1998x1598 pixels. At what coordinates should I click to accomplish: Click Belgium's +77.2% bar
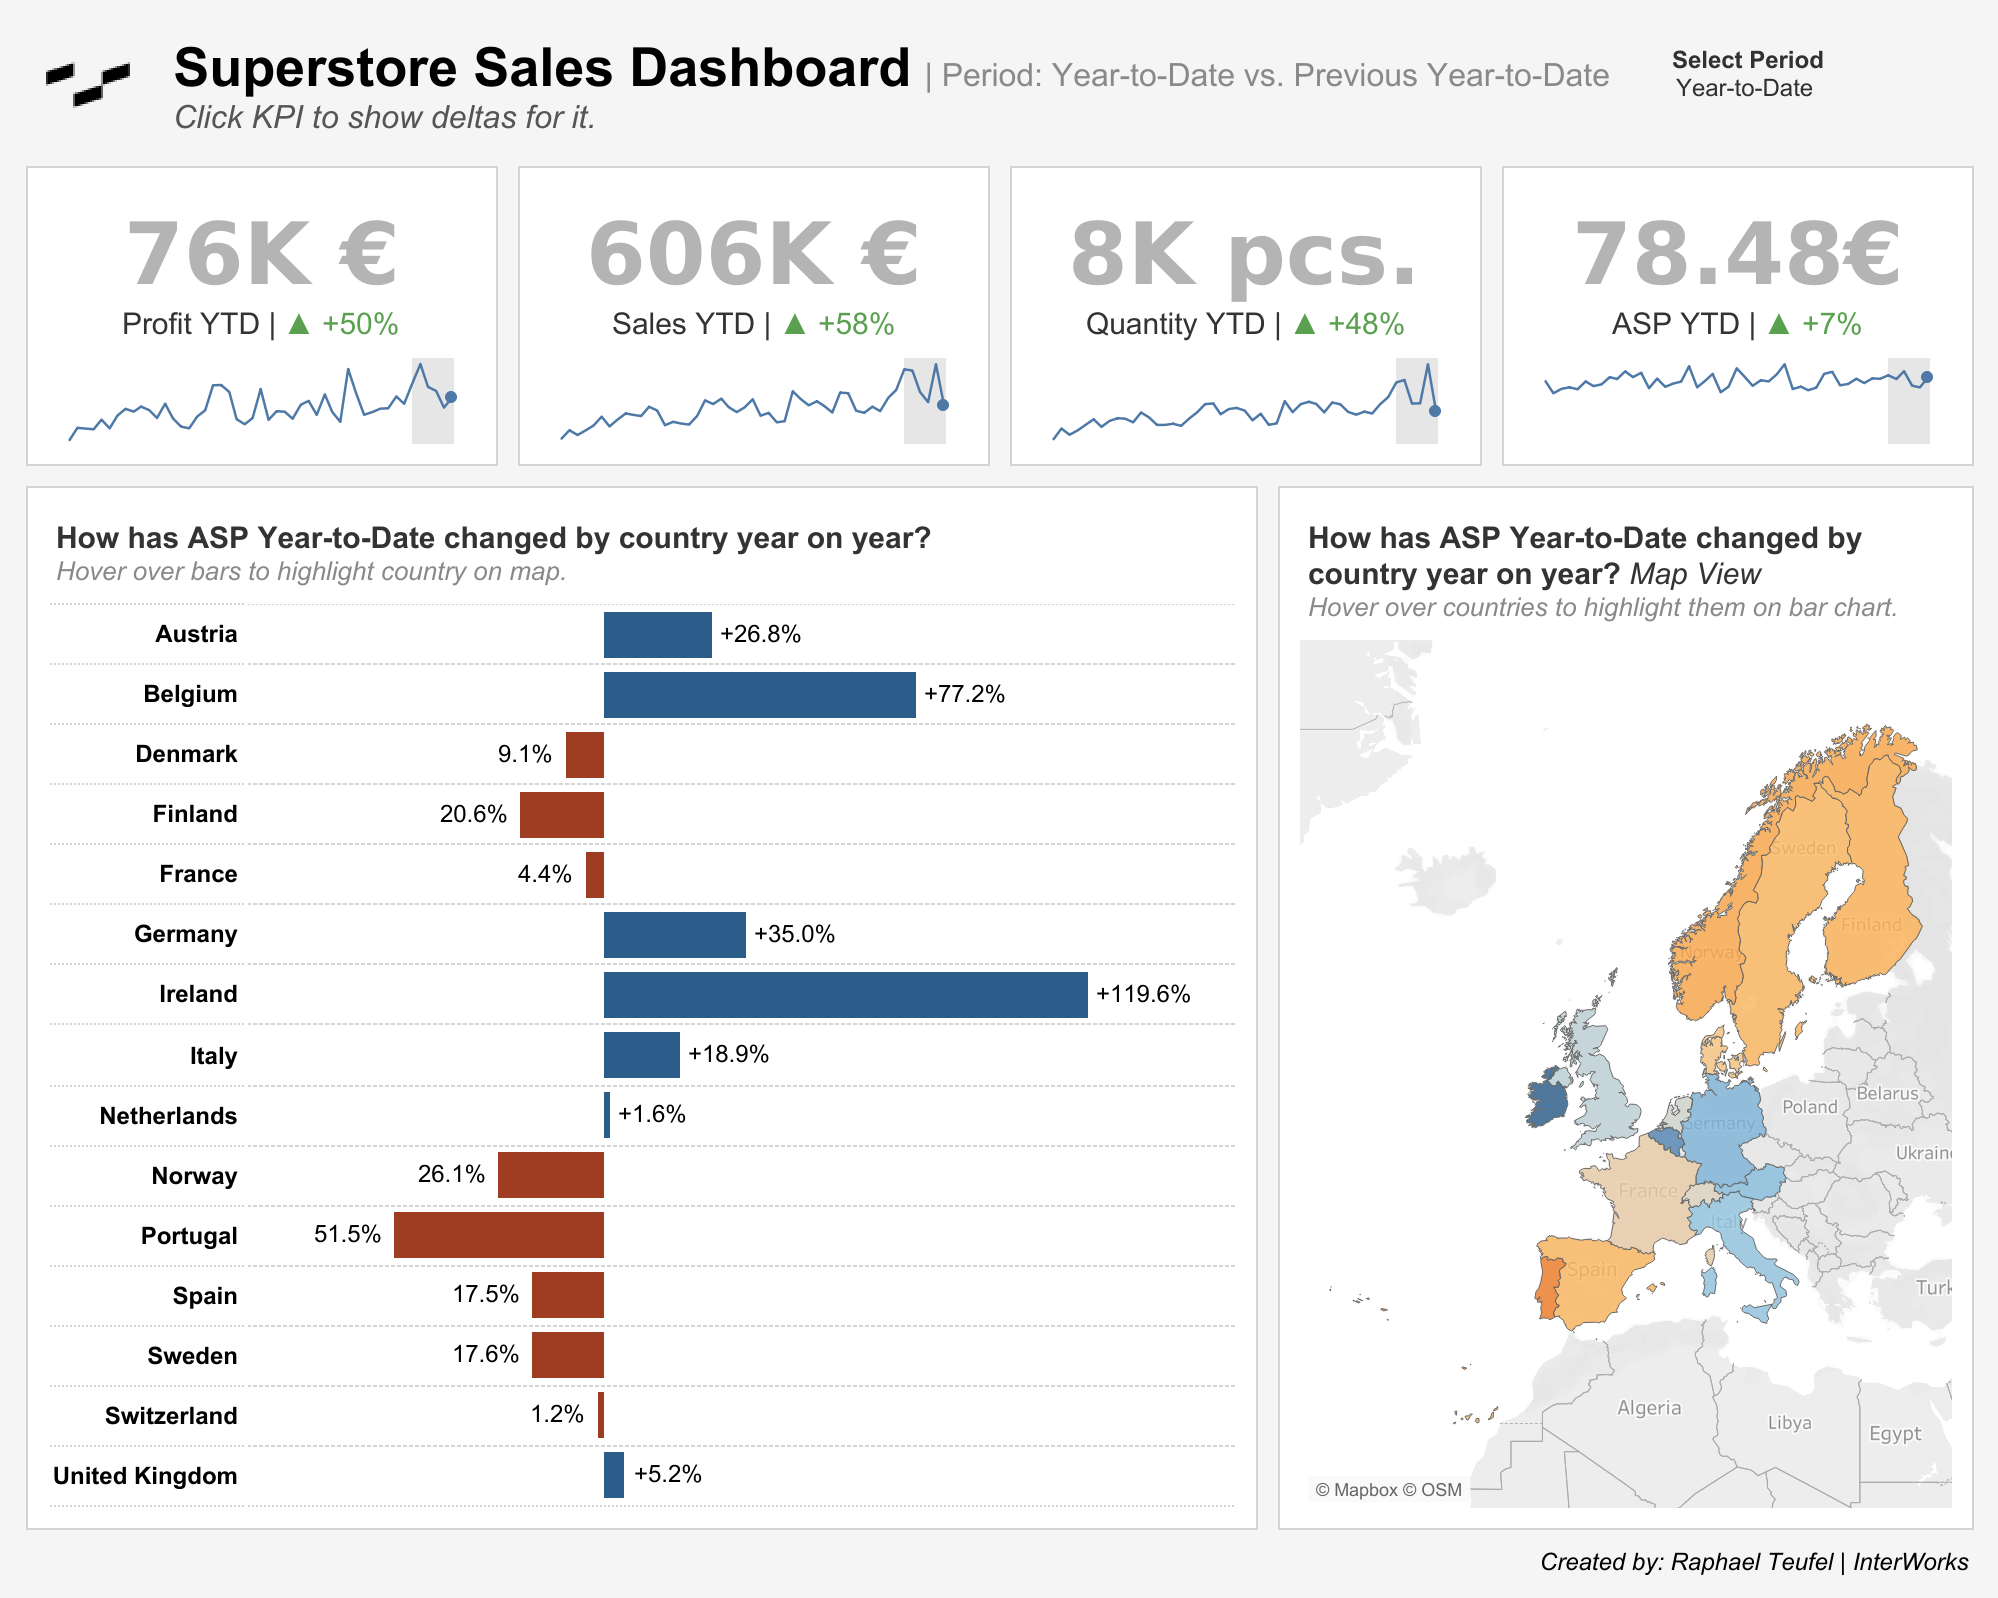pos(759,695)
